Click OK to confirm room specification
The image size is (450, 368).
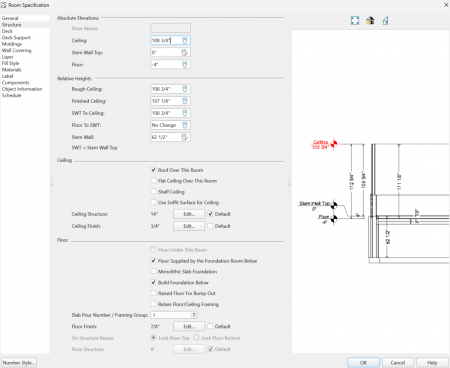pos(363,363)
